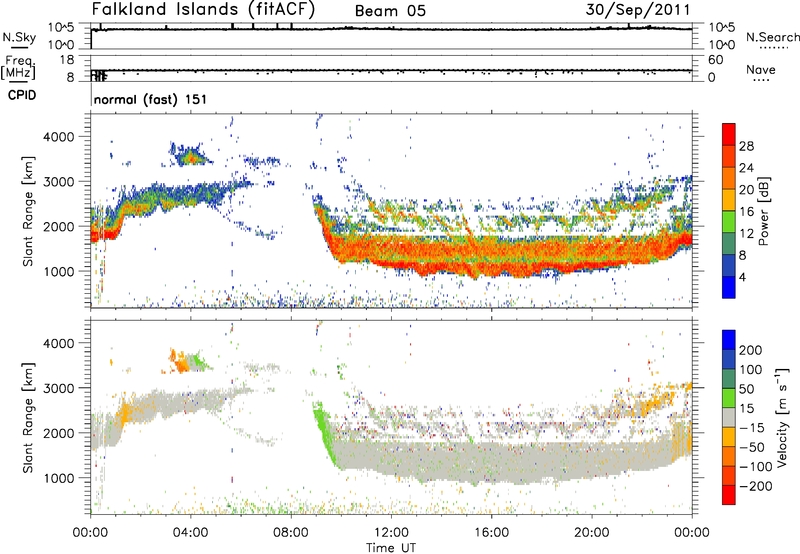
Task: Click the 'Velocity [m s-1]' colorbar title
Action: [x=782, y=417]
